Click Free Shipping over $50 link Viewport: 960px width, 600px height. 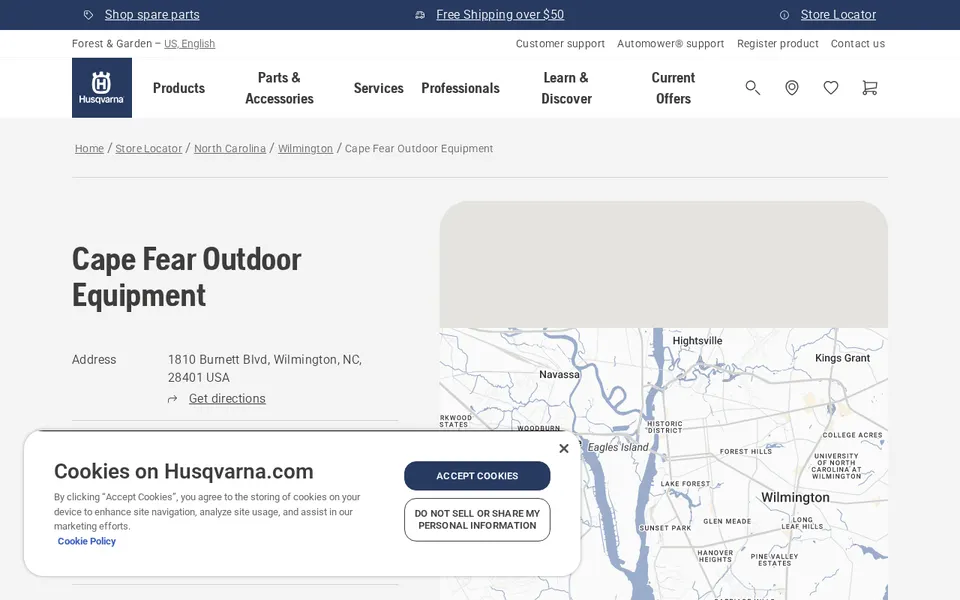point(500,15)
